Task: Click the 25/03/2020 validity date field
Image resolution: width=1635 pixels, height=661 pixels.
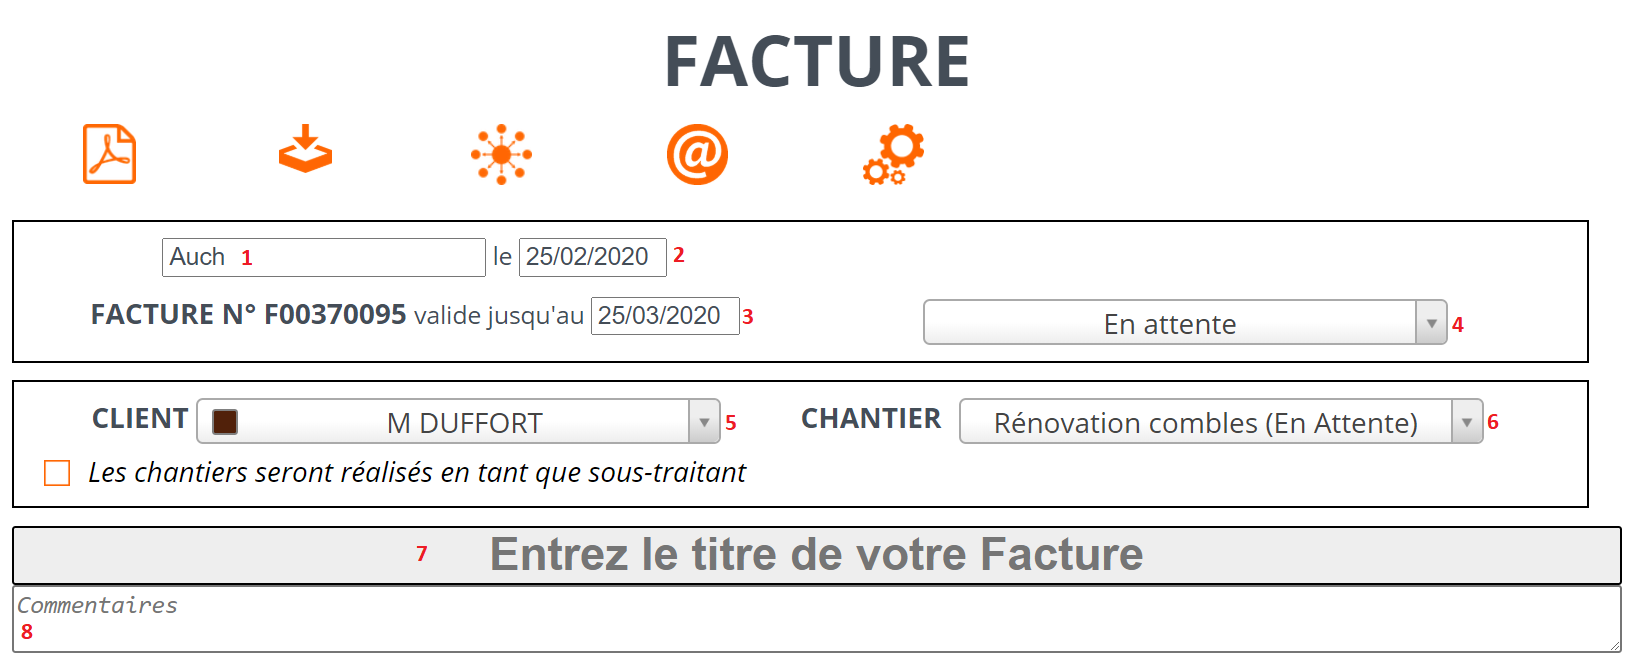Action: pyautogui.click(x=665, y=316)
